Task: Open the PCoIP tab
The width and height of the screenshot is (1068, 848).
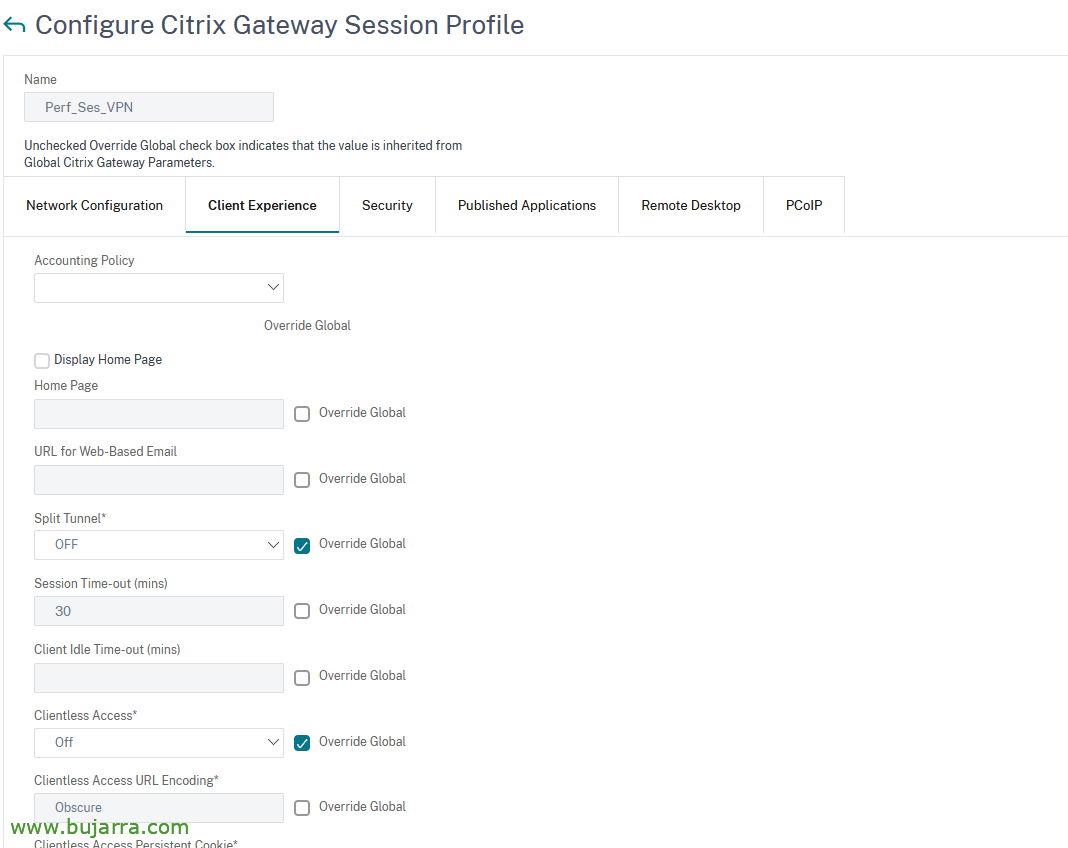Action: (x=804, y=205)
